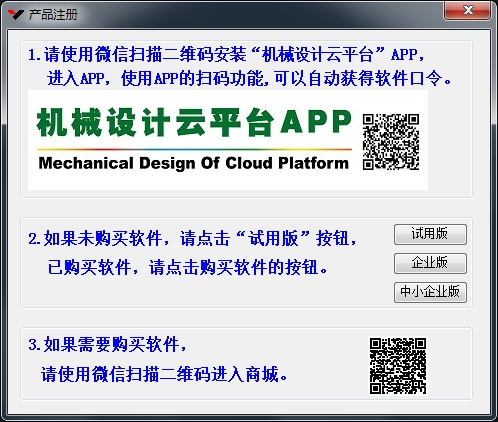Click the red-black app logo in title bar
Screen dimensions: 498x422
pos(16,14)
